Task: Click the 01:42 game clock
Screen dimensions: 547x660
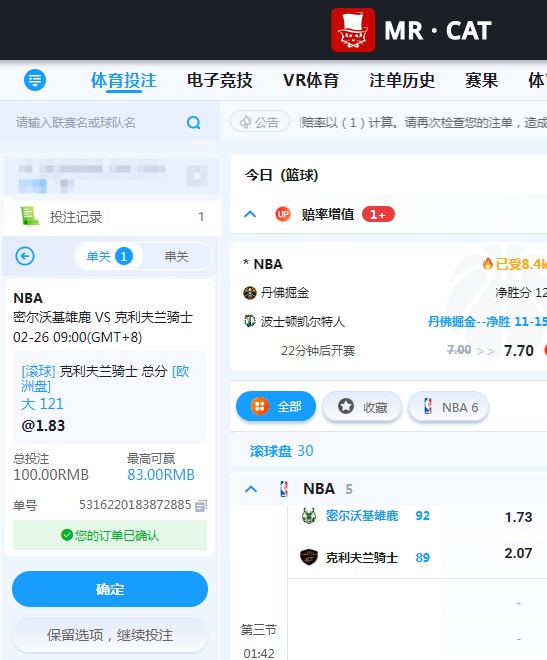Action: 258,653
